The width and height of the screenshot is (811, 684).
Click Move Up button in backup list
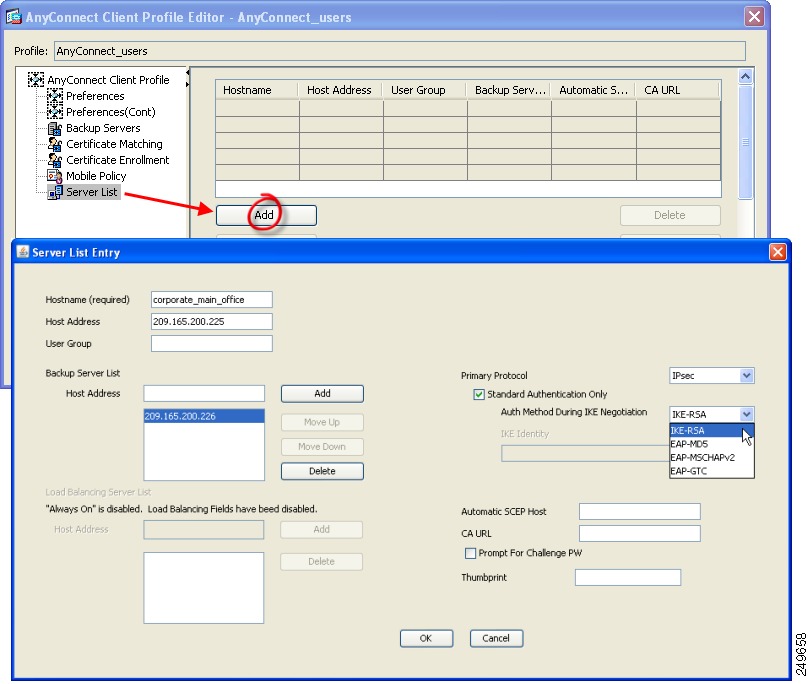tap(322, 422)
